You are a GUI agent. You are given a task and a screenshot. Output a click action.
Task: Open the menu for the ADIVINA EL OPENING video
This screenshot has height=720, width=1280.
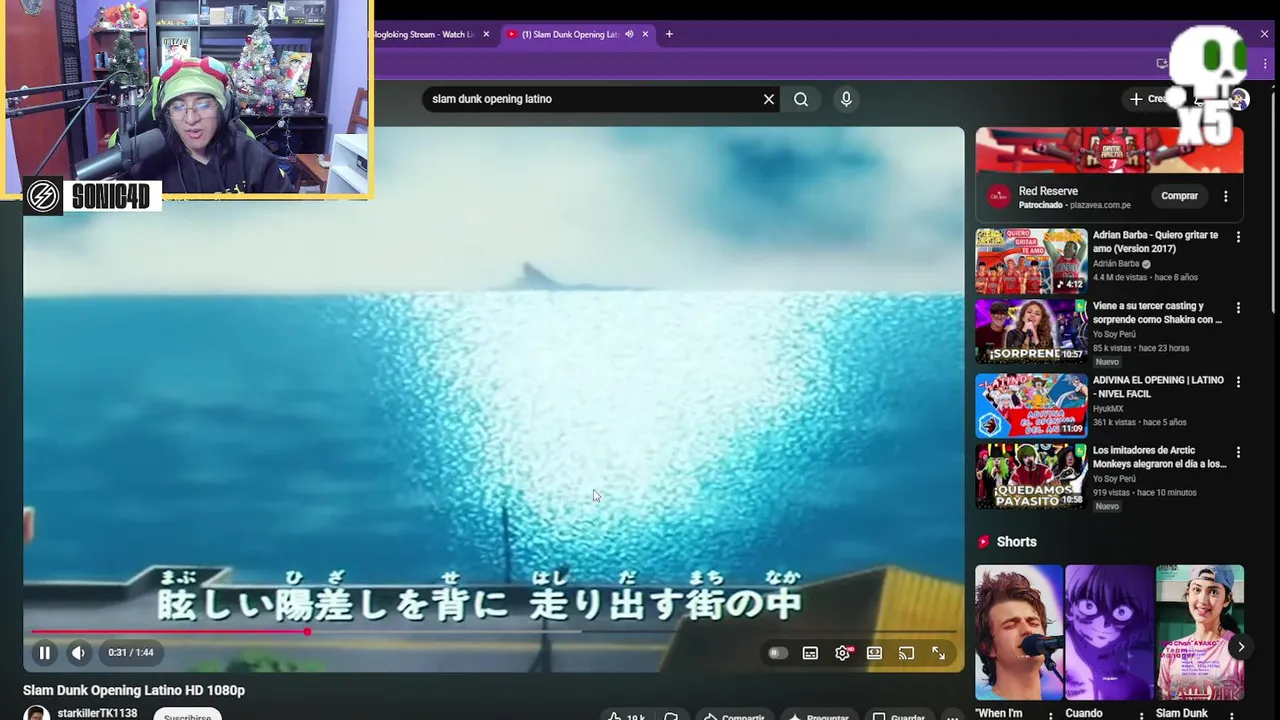1238,382
